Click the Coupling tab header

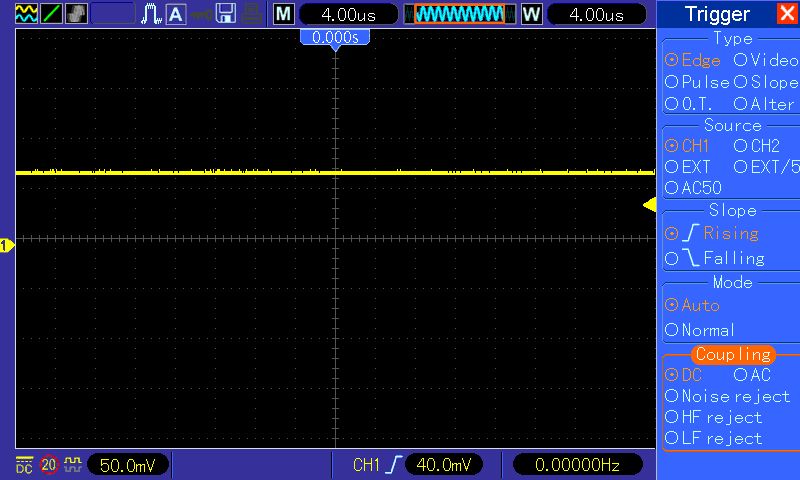coord(733,354)
